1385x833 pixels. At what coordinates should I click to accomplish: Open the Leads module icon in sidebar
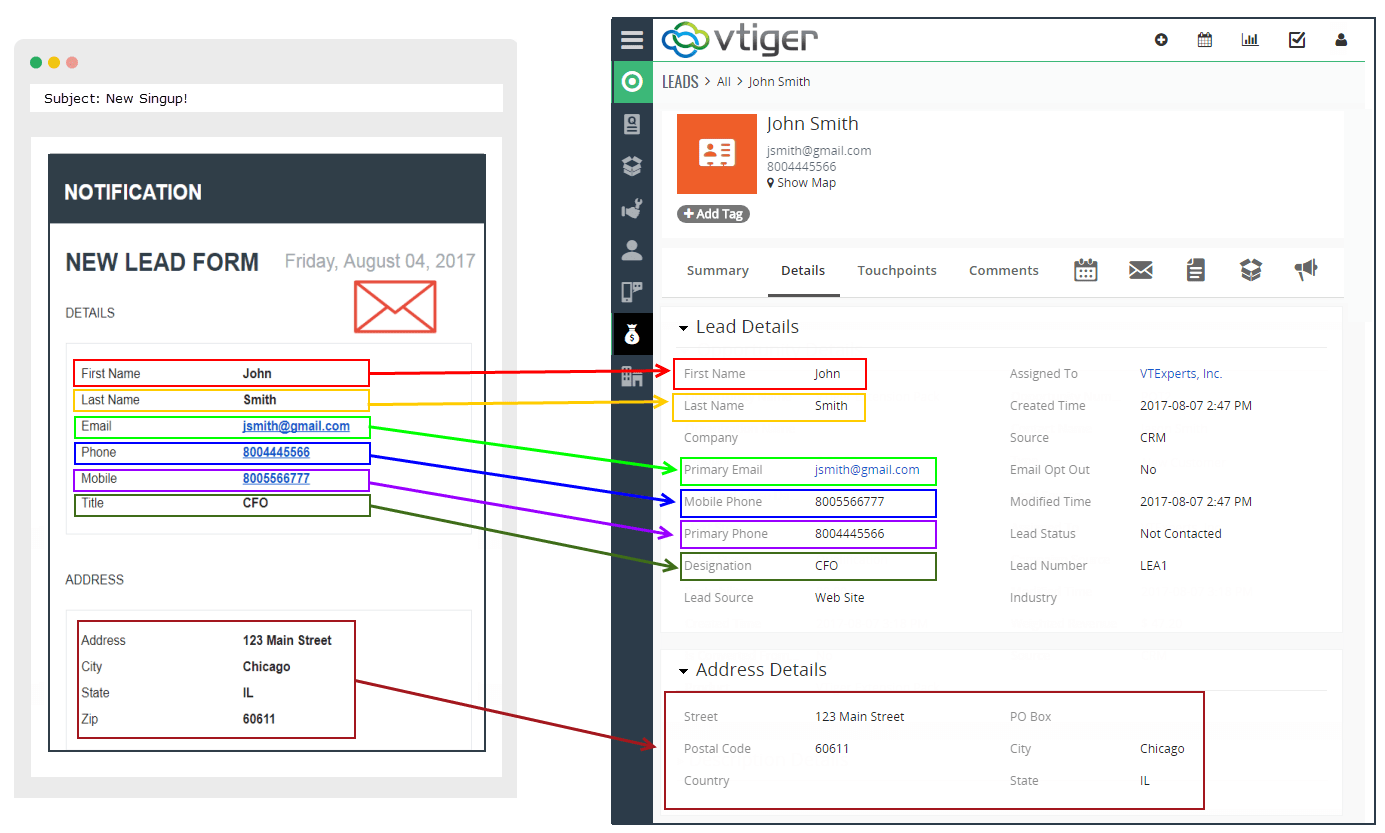coord(632,81)
